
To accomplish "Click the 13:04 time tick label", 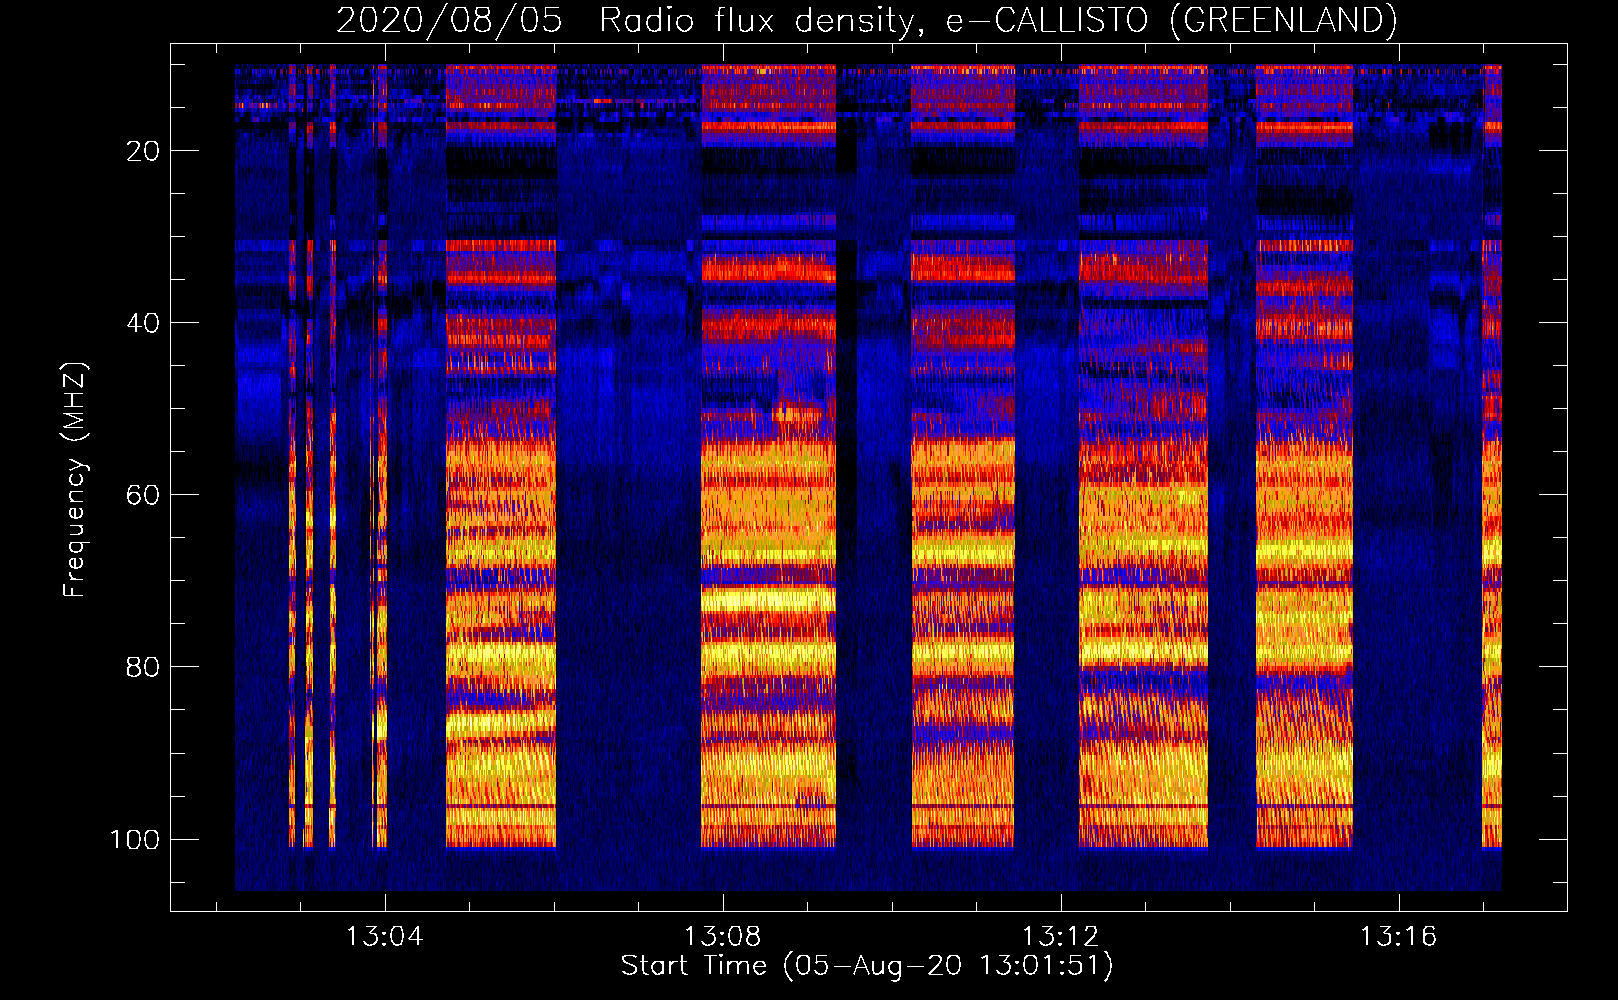I will [x=385, y=937].
